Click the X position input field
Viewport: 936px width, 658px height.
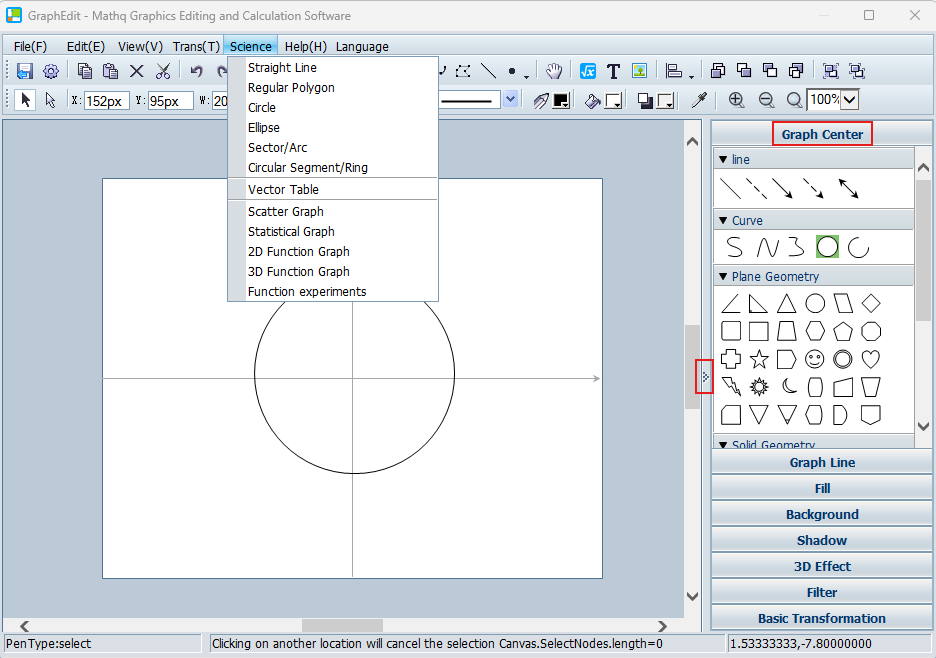coord(107,100)
